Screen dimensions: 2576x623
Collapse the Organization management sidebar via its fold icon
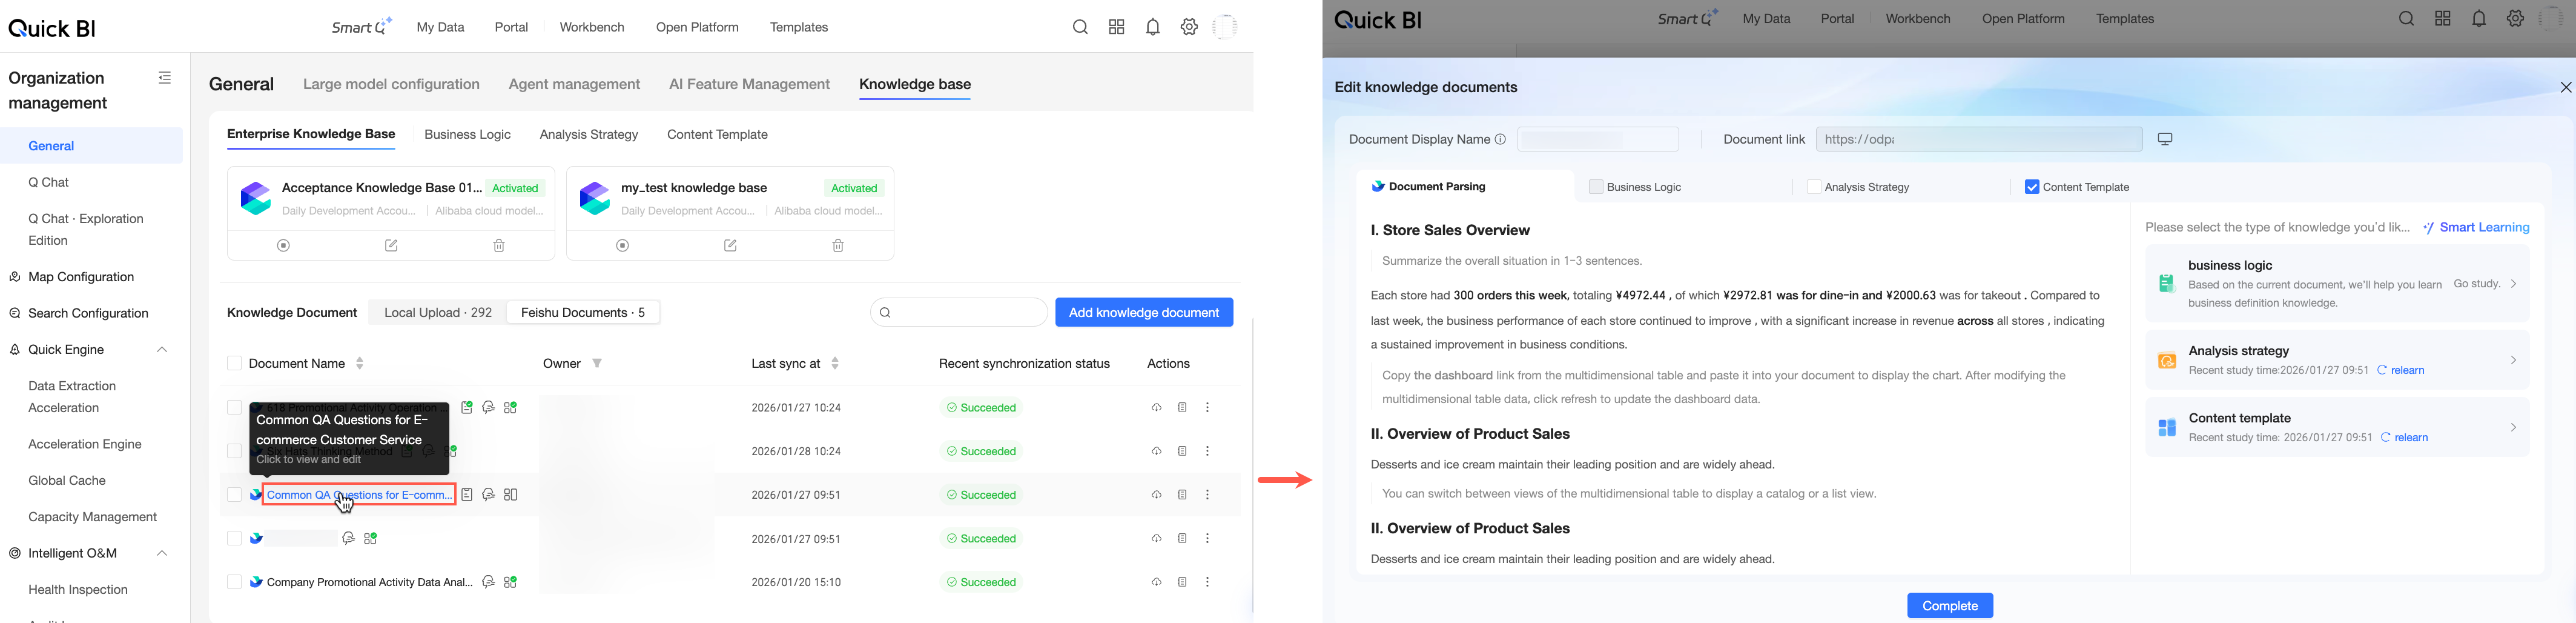coord(165,78)
